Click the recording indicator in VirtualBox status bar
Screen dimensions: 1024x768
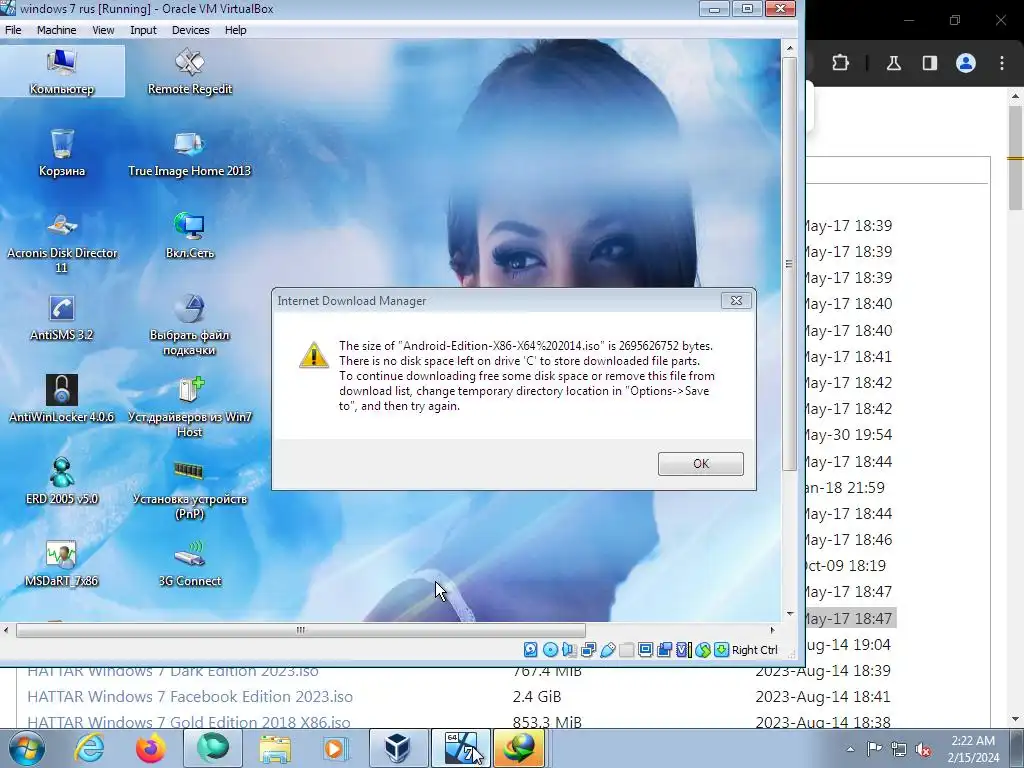665,650
